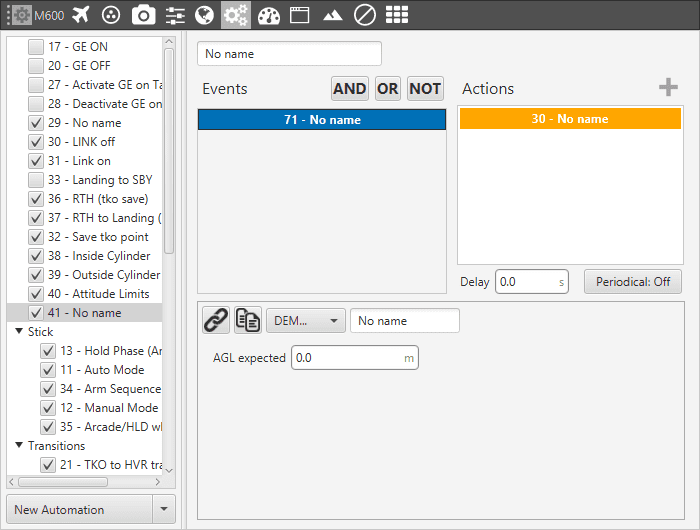The height and width of the screenshot is (530, 700).
Task: Open the sliders control settings icon
Action: (x=175, y=14)
